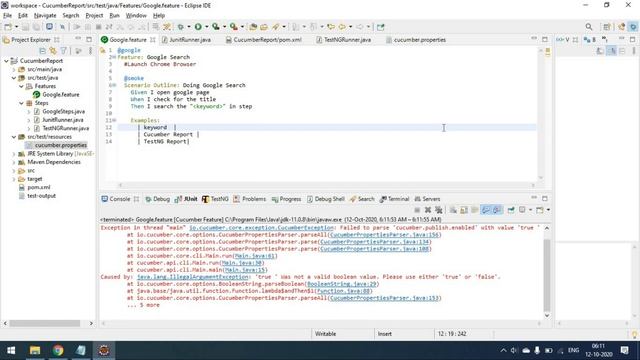The width and height of the screenshot is (640, 360).
Task: Click the Pin Console icon
Action: coord(511,210)
